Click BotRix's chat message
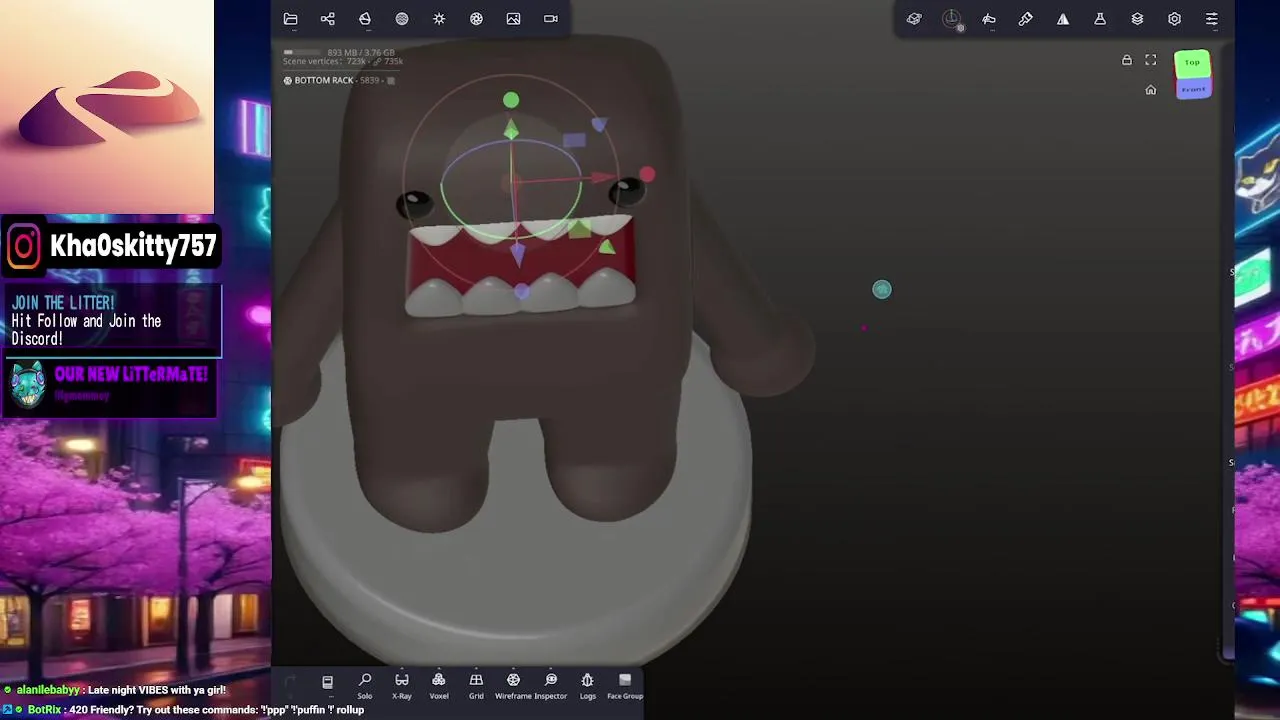Screen dimensions: 1280x720 (183, 710)
